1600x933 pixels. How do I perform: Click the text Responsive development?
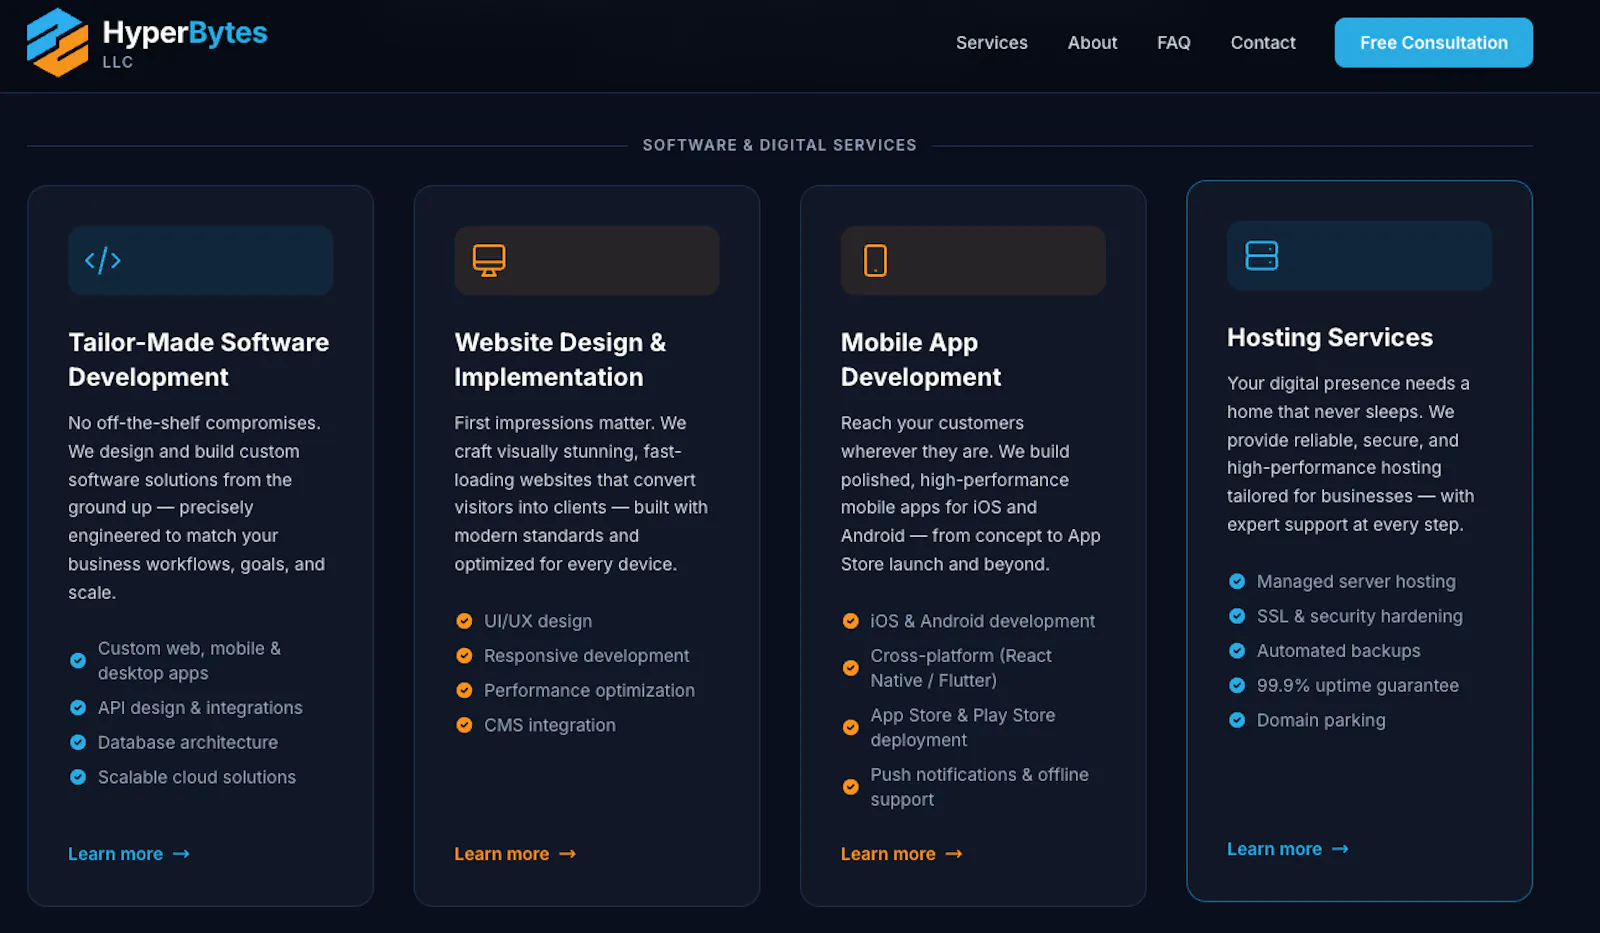pyautogui.click(x=587, y=656)
